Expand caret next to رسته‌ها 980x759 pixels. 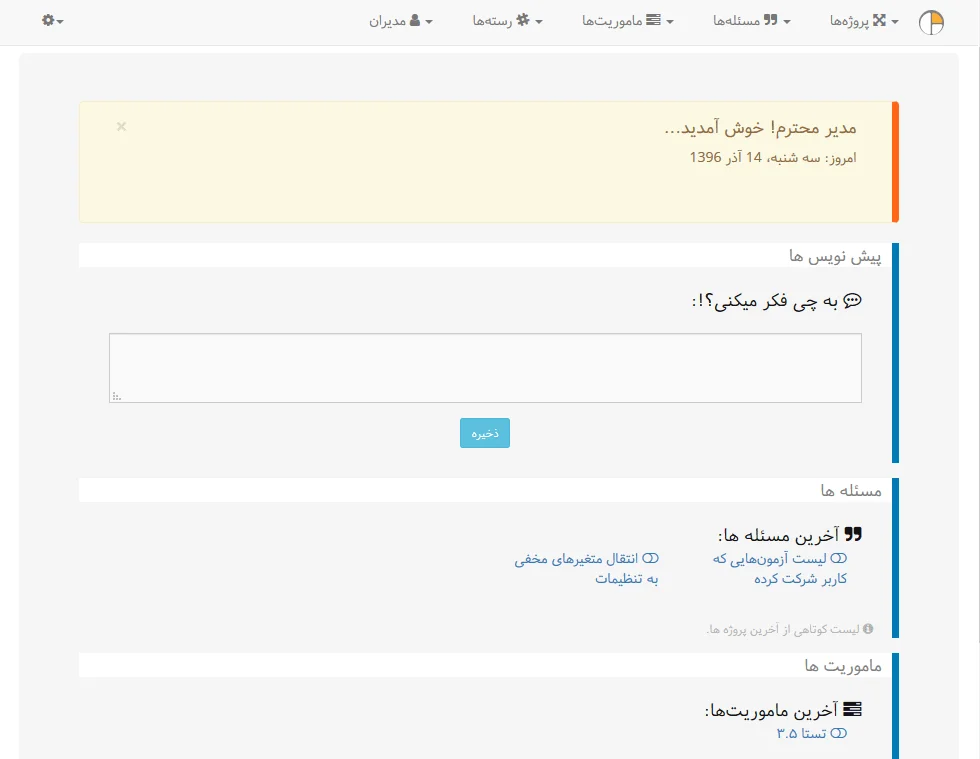pyautogui.click(x=539, y=22)
